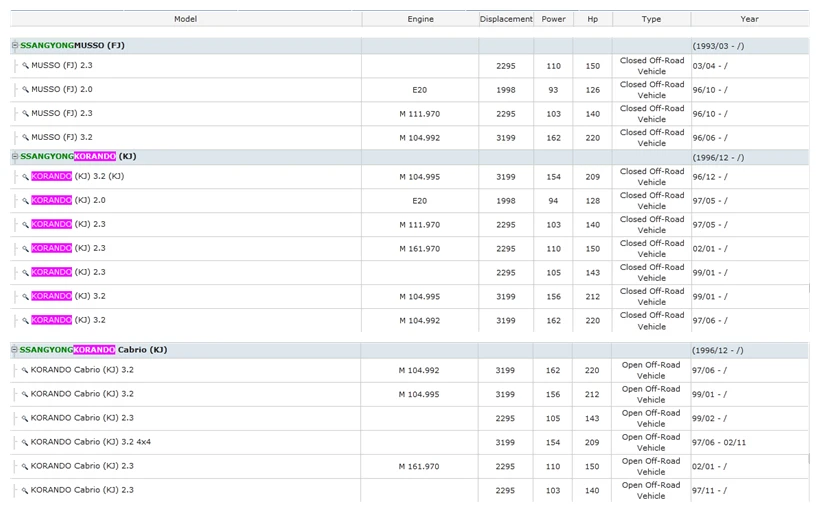This screenshot has width=820, height=512.
Task: Click hp value 128
Action: 593,201
